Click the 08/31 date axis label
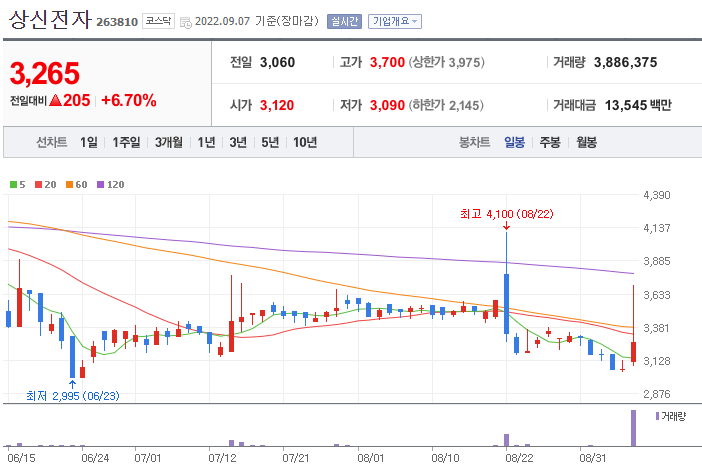Viewport: 702px width, 470px height. (x=593, y=458)
